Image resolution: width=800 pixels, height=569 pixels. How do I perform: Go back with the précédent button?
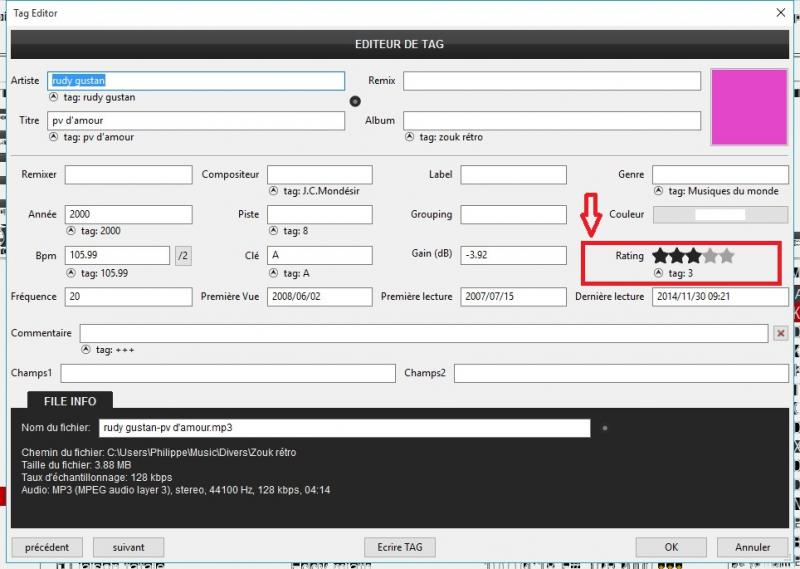point(47,547)
